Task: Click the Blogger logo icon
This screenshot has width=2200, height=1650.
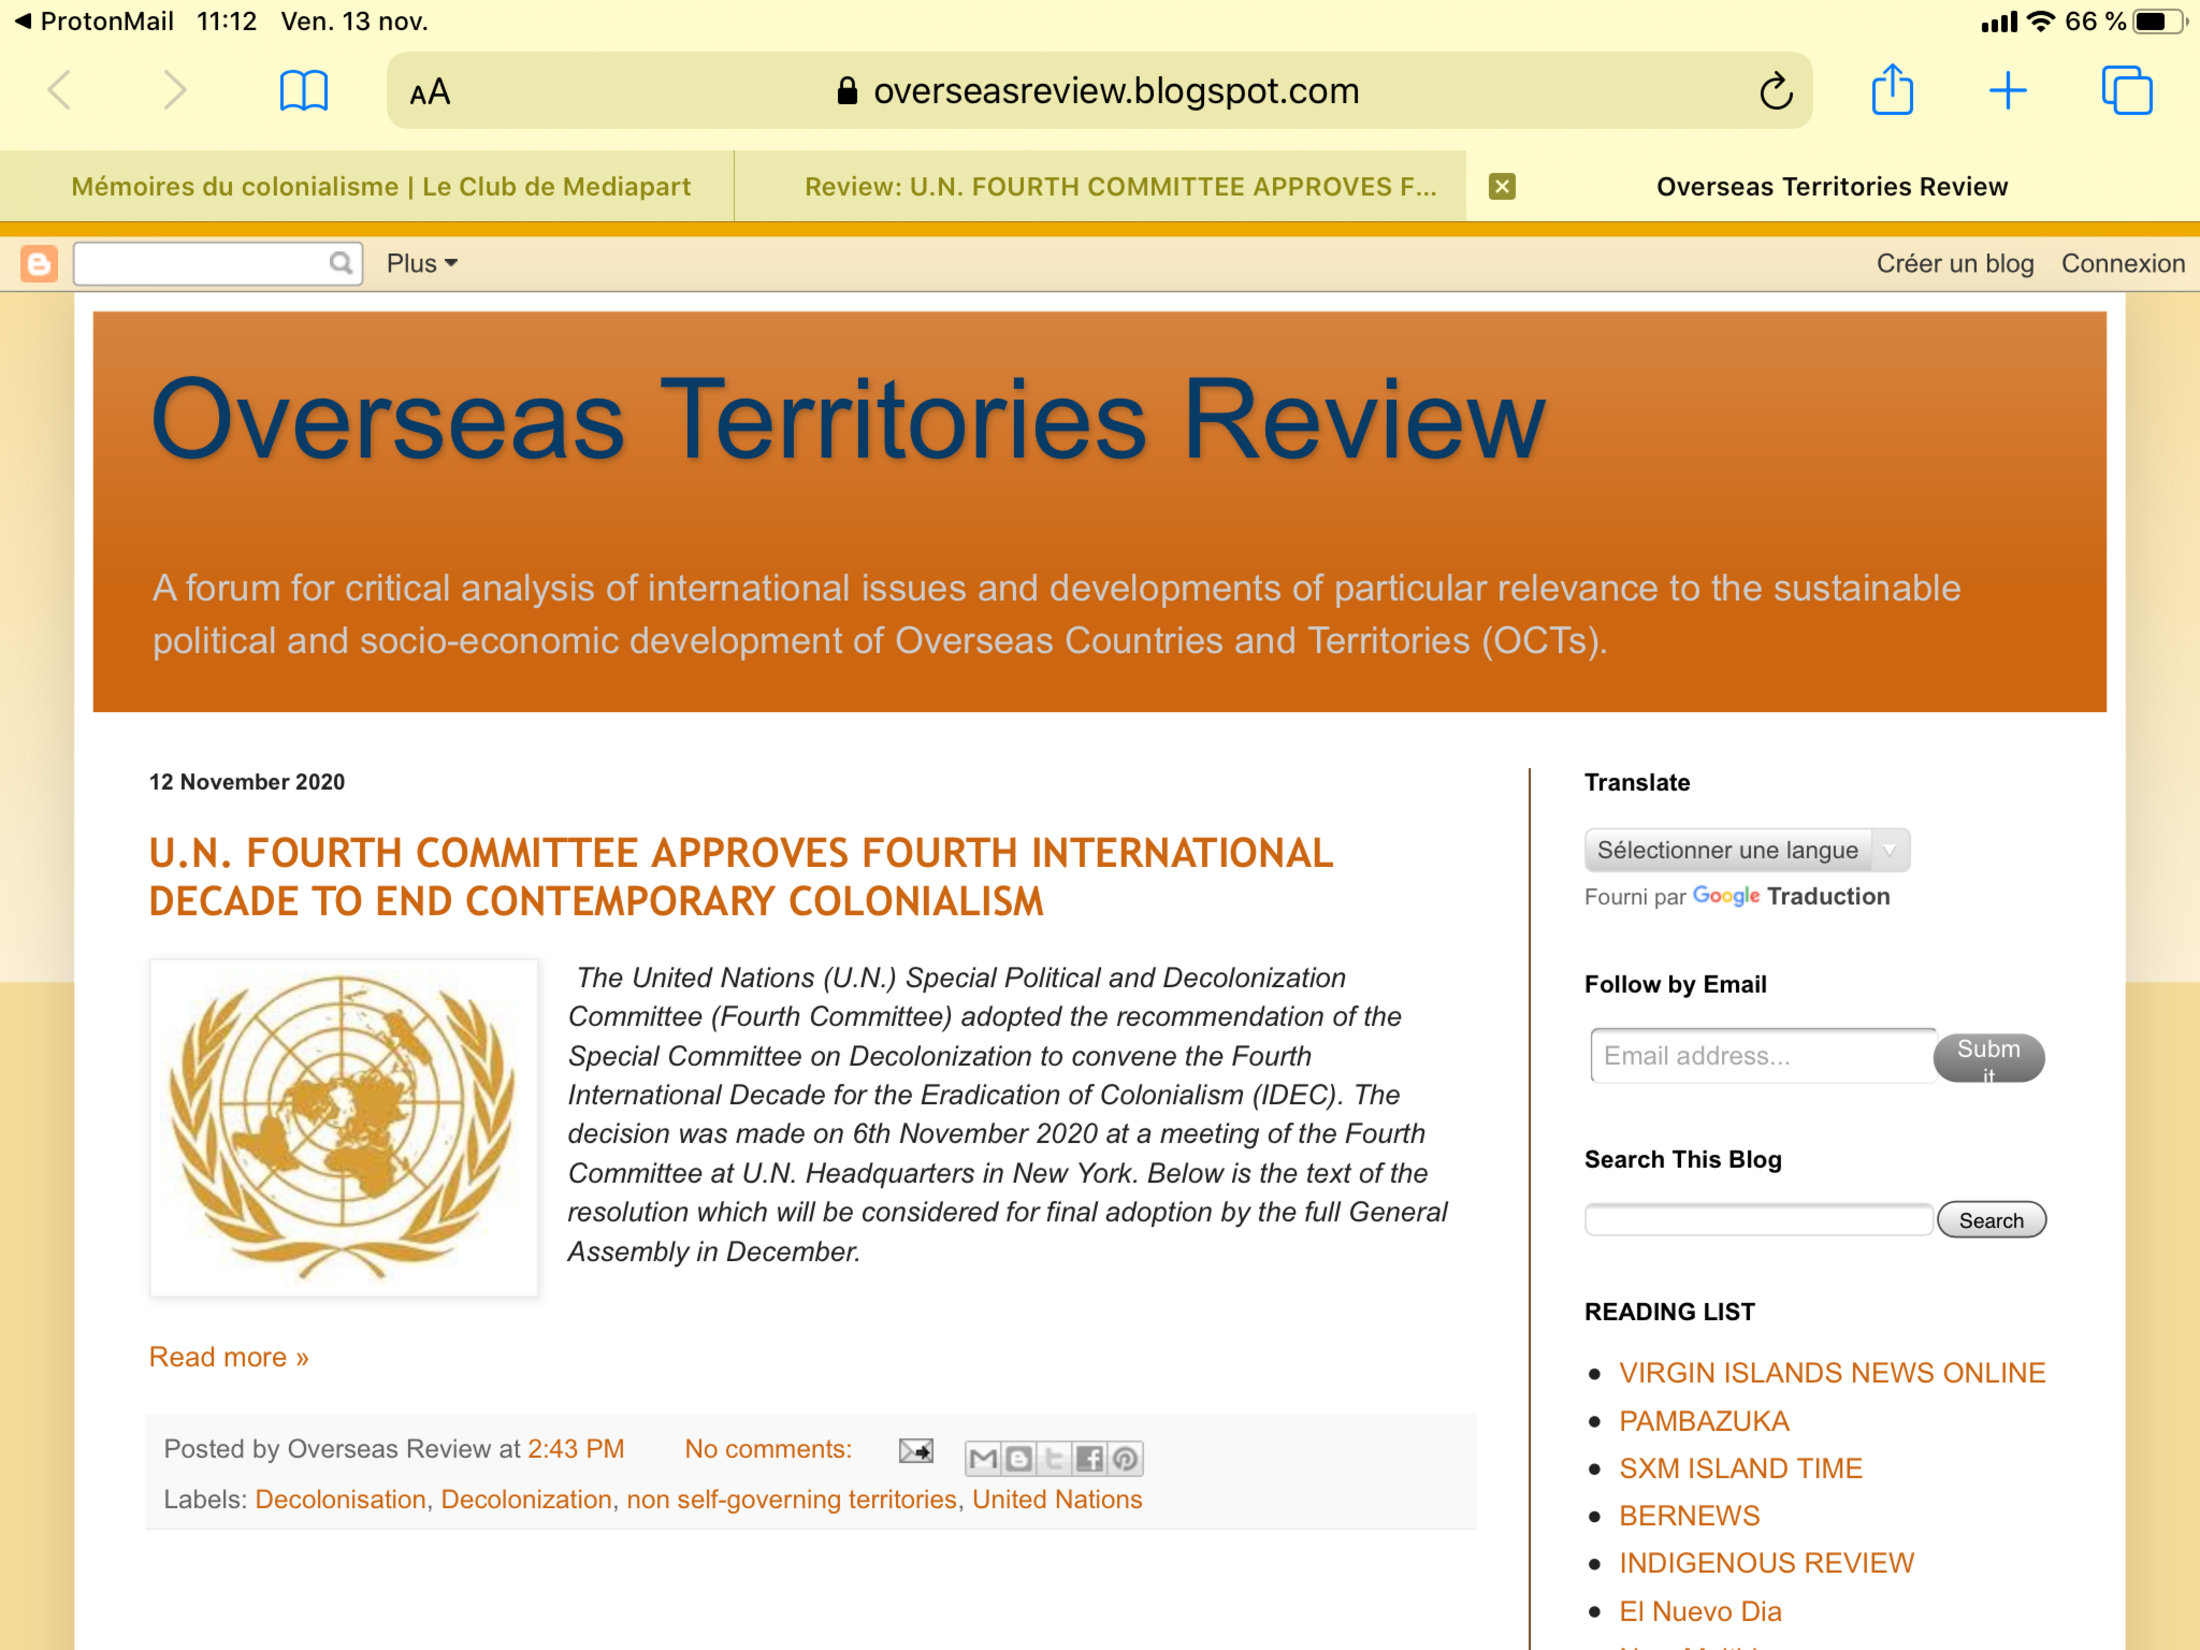Action: (x=39, y=263)
